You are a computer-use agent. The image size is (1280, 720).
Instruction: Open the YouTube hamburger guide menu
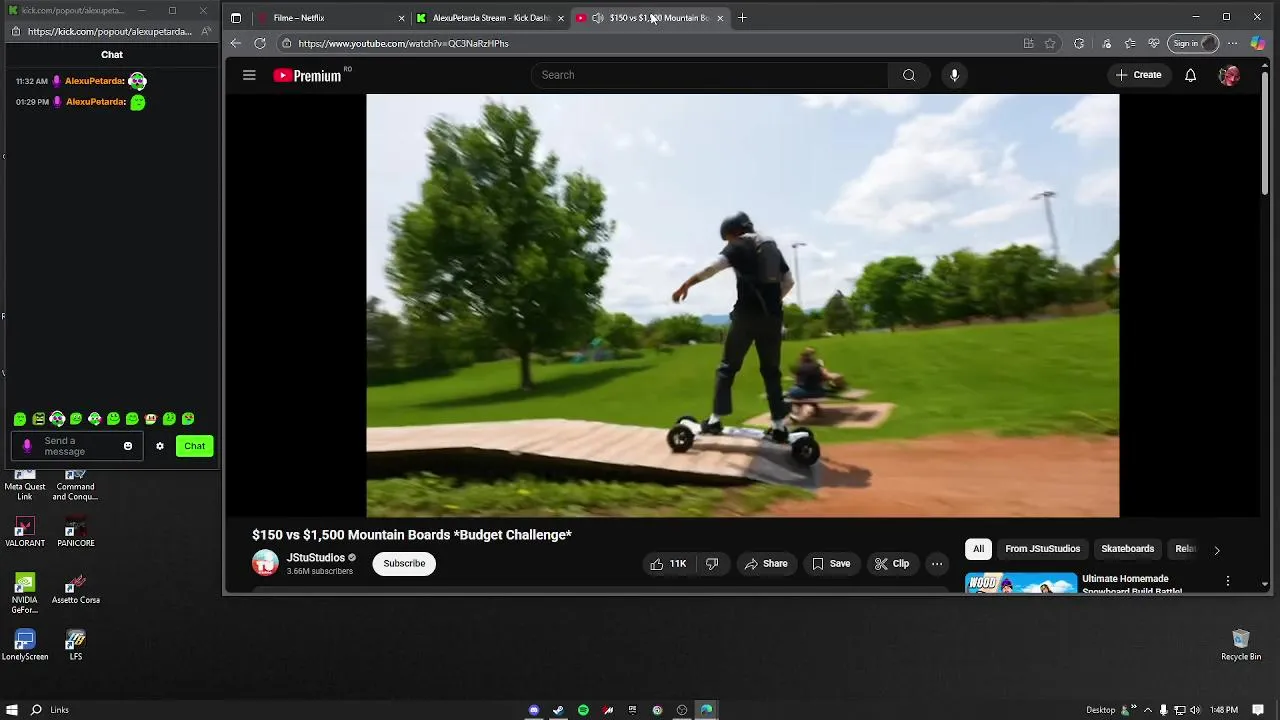pyautogui.click(x=249, y=75)
